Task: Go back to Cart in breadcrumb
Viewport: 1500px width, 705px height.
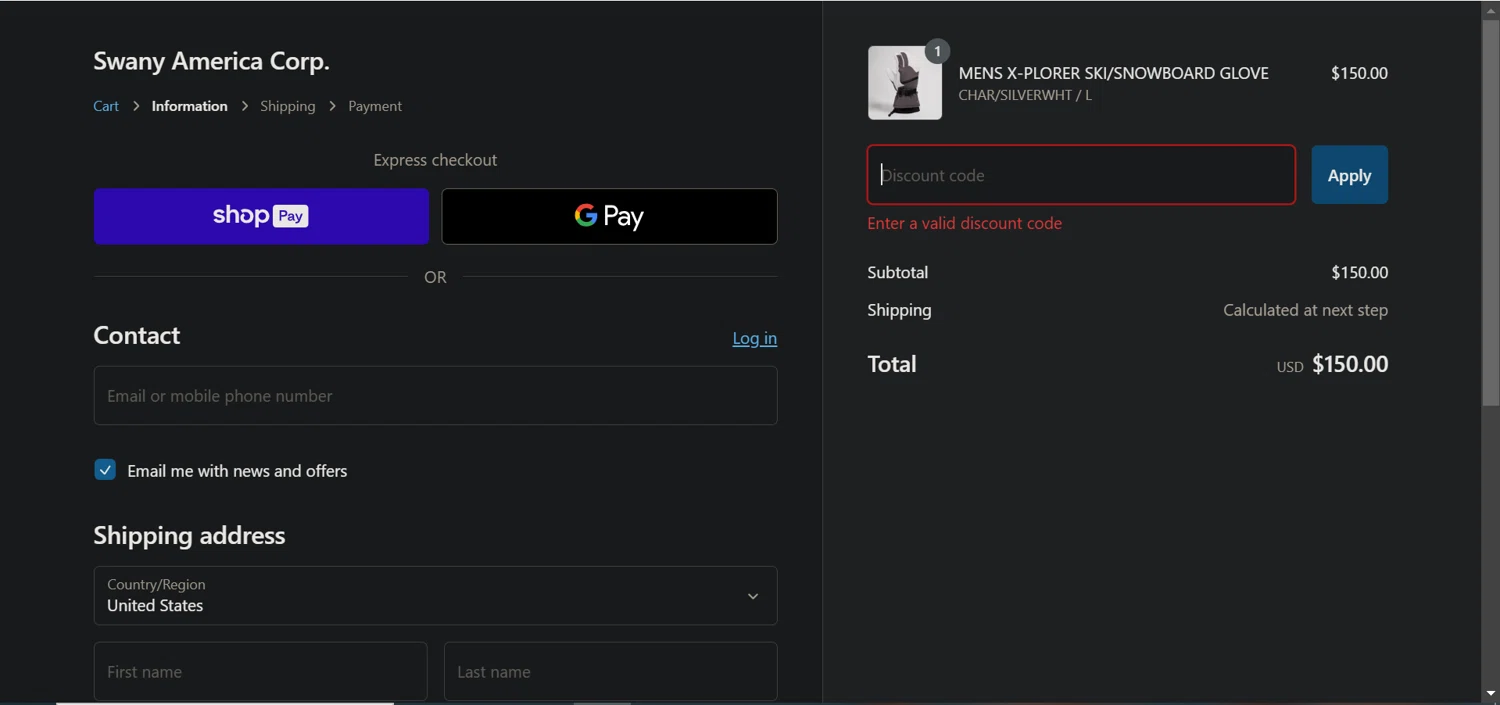Action: point(106,106)
